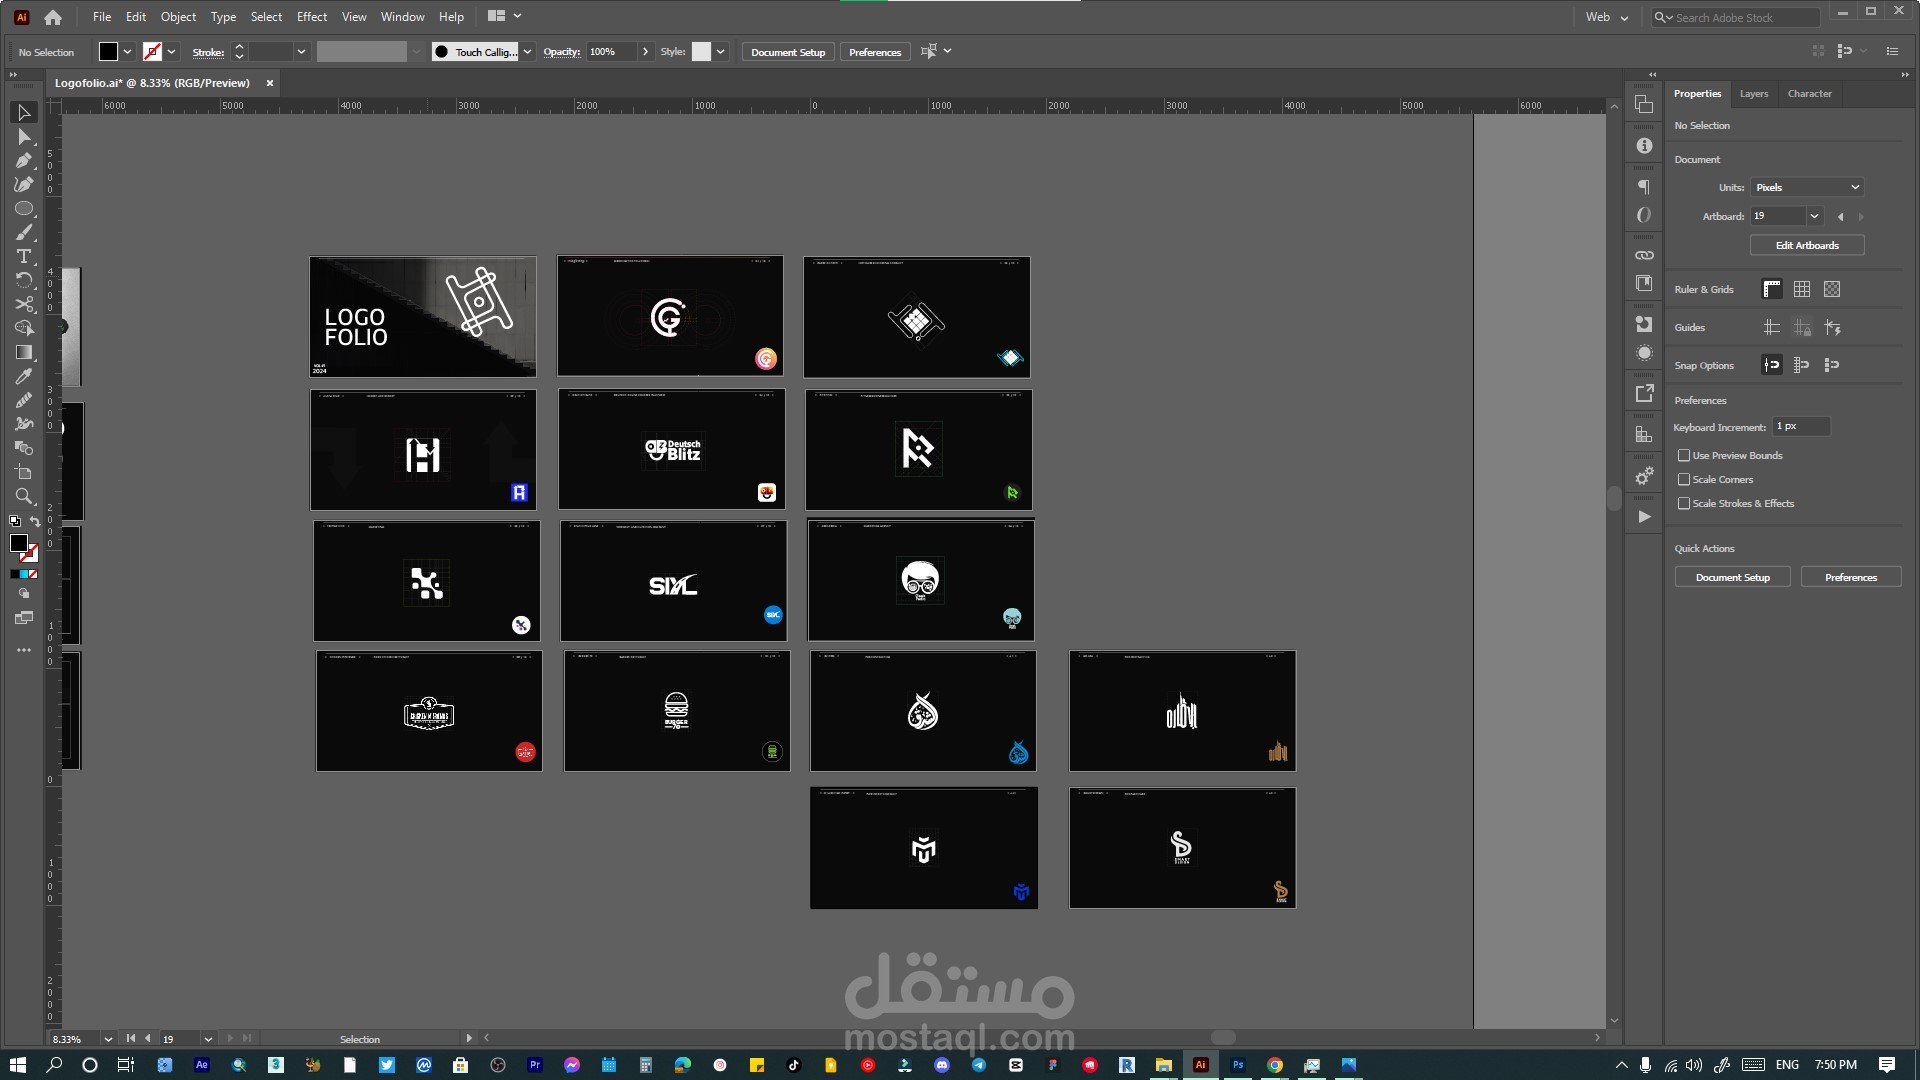Select the Zoom tool

click(24, 497)
